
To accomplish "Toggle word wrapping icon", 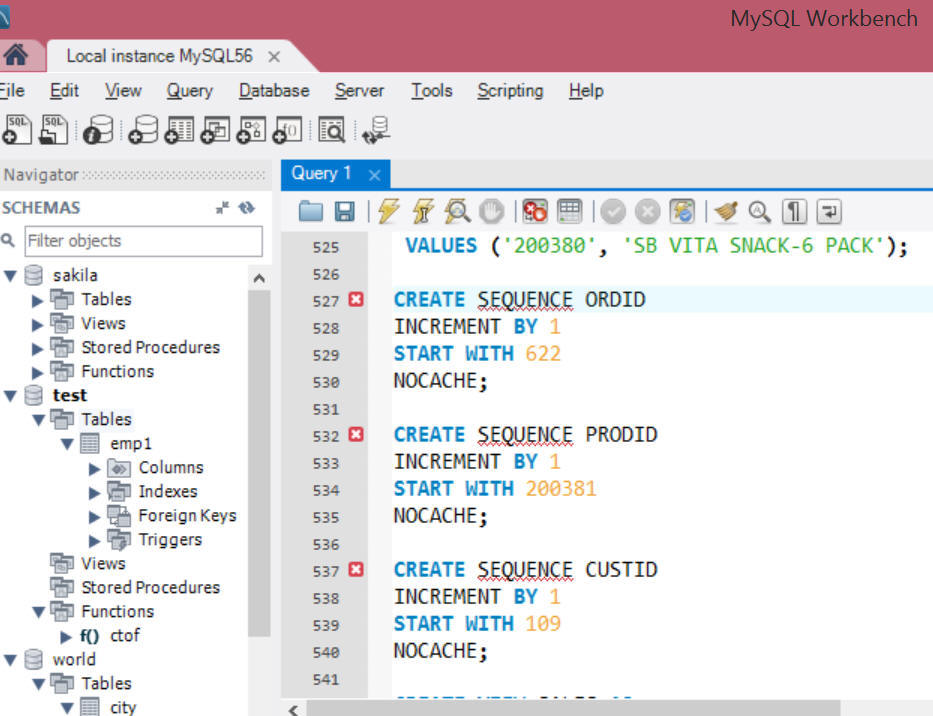I will [x=829, y=211].
